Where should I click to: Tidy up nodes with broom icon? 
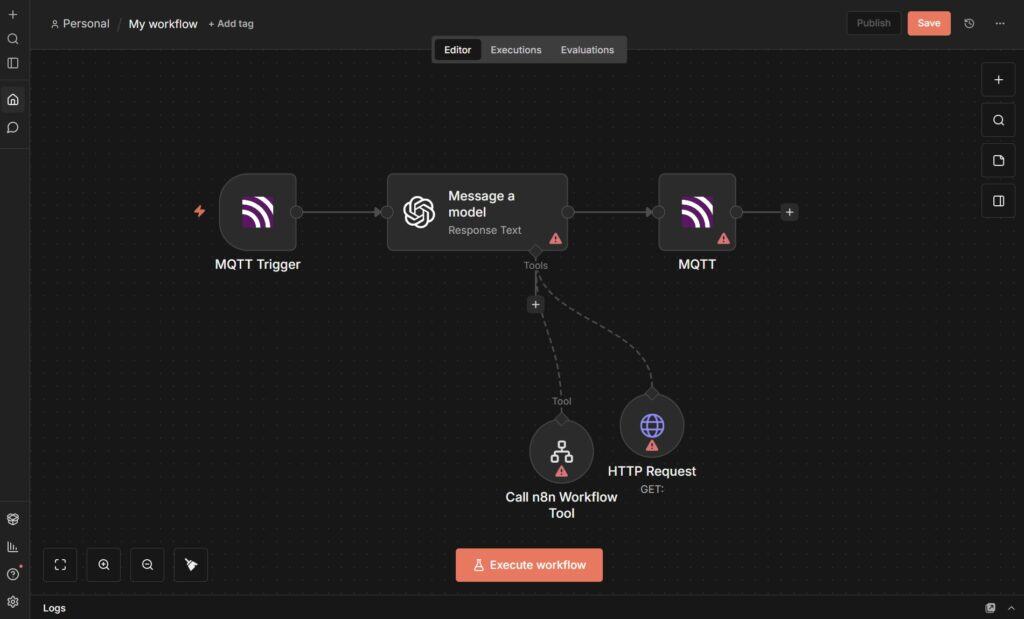pyautogui.click(x=191, y=565)
